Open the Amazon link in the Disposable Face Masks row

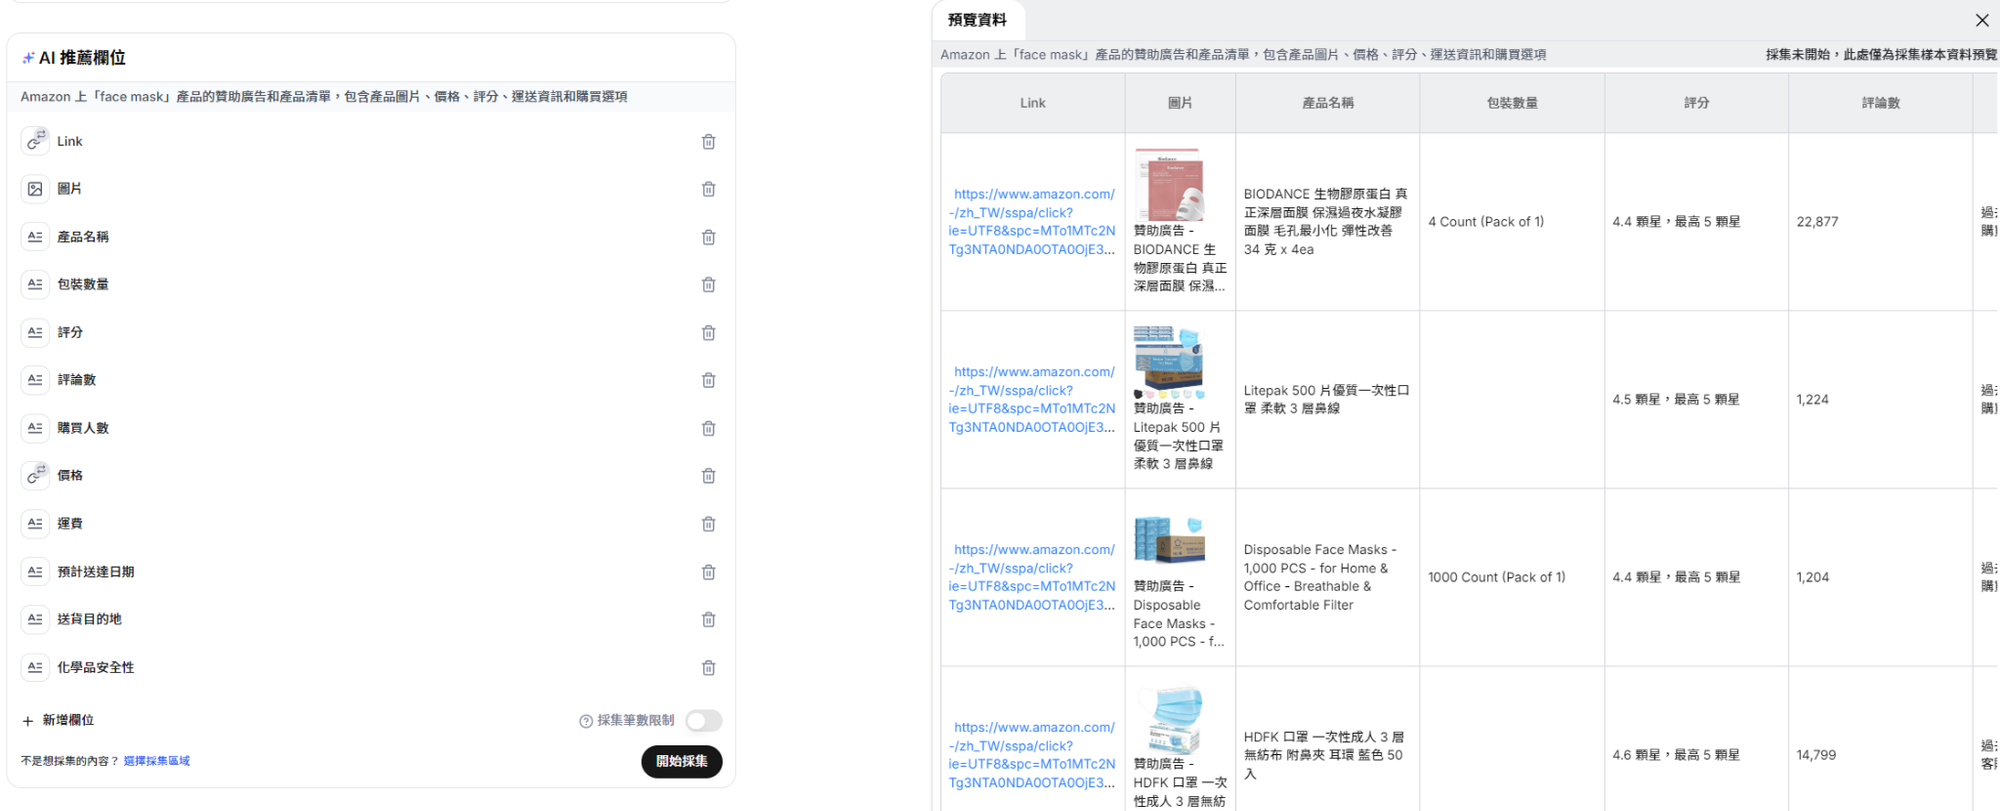(1032, 578)
